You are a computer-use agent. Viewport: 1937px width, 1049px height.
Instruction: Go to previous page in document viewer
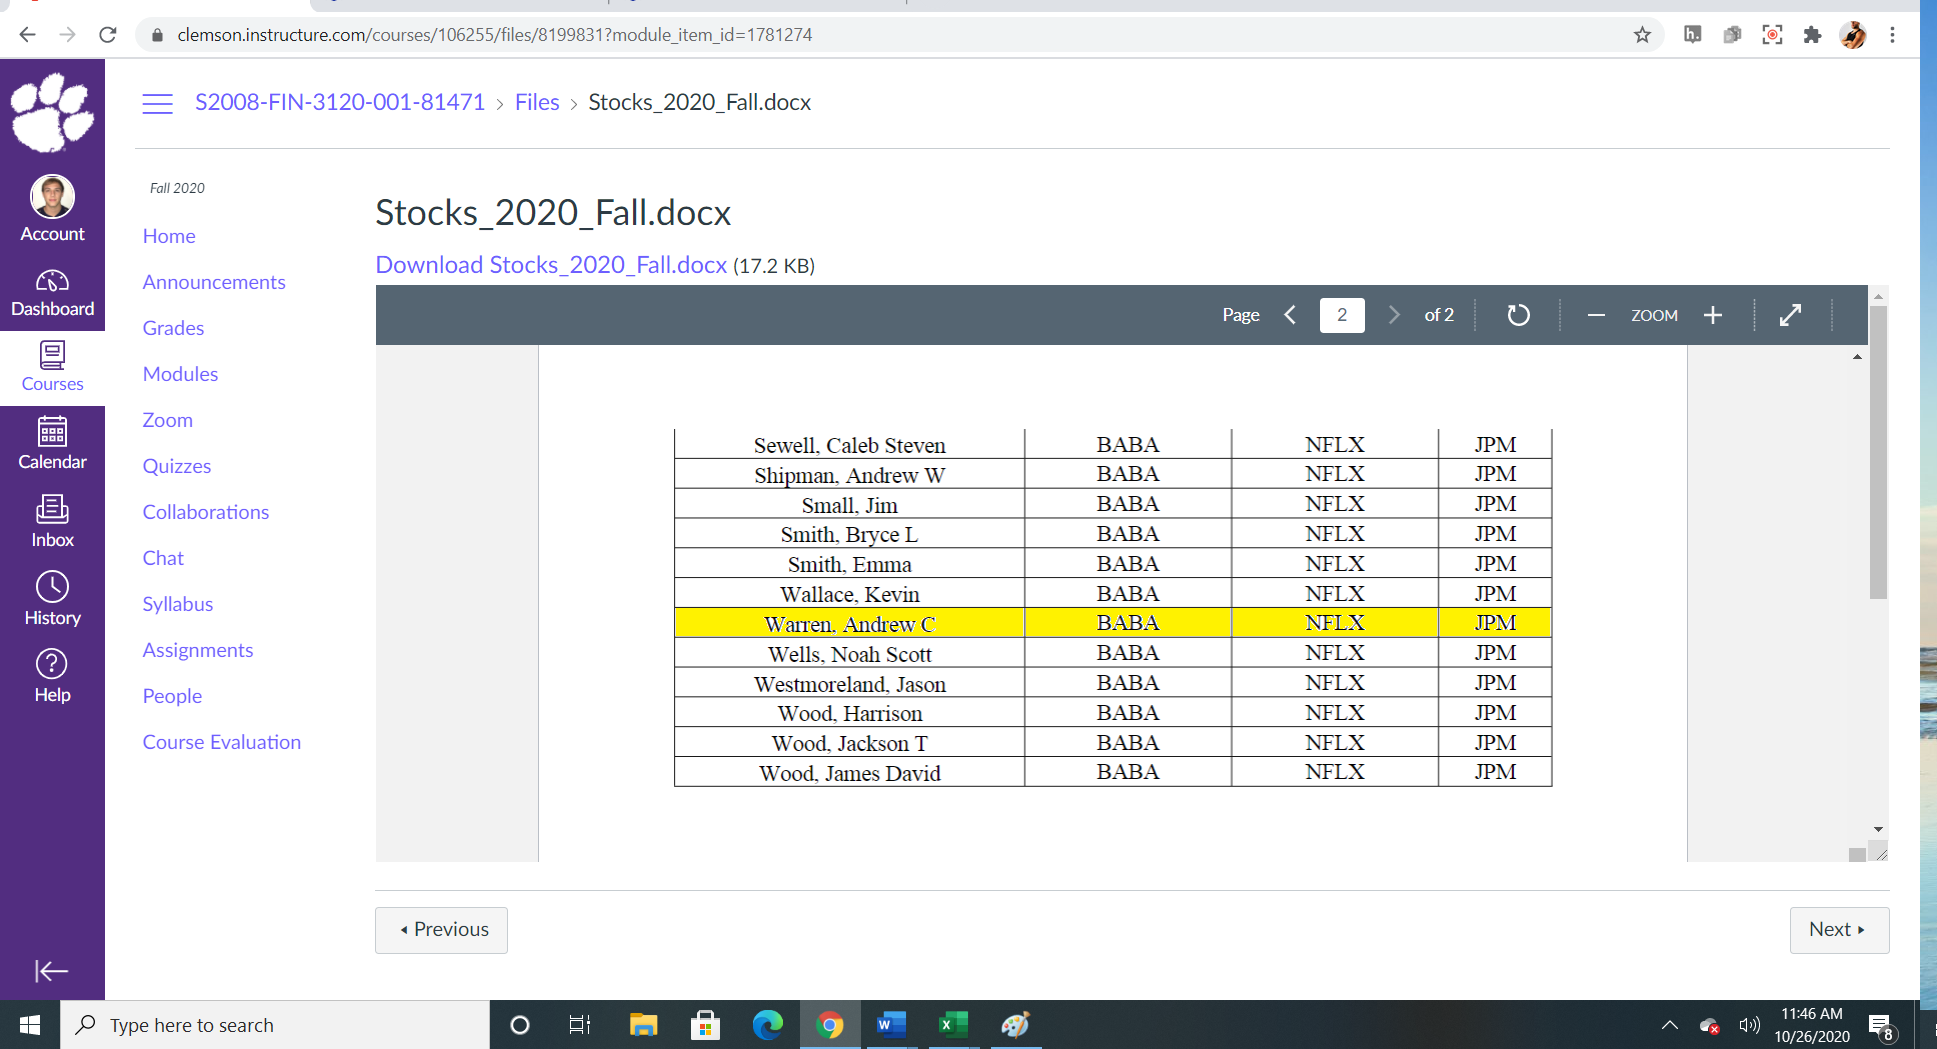point(1290,315)
